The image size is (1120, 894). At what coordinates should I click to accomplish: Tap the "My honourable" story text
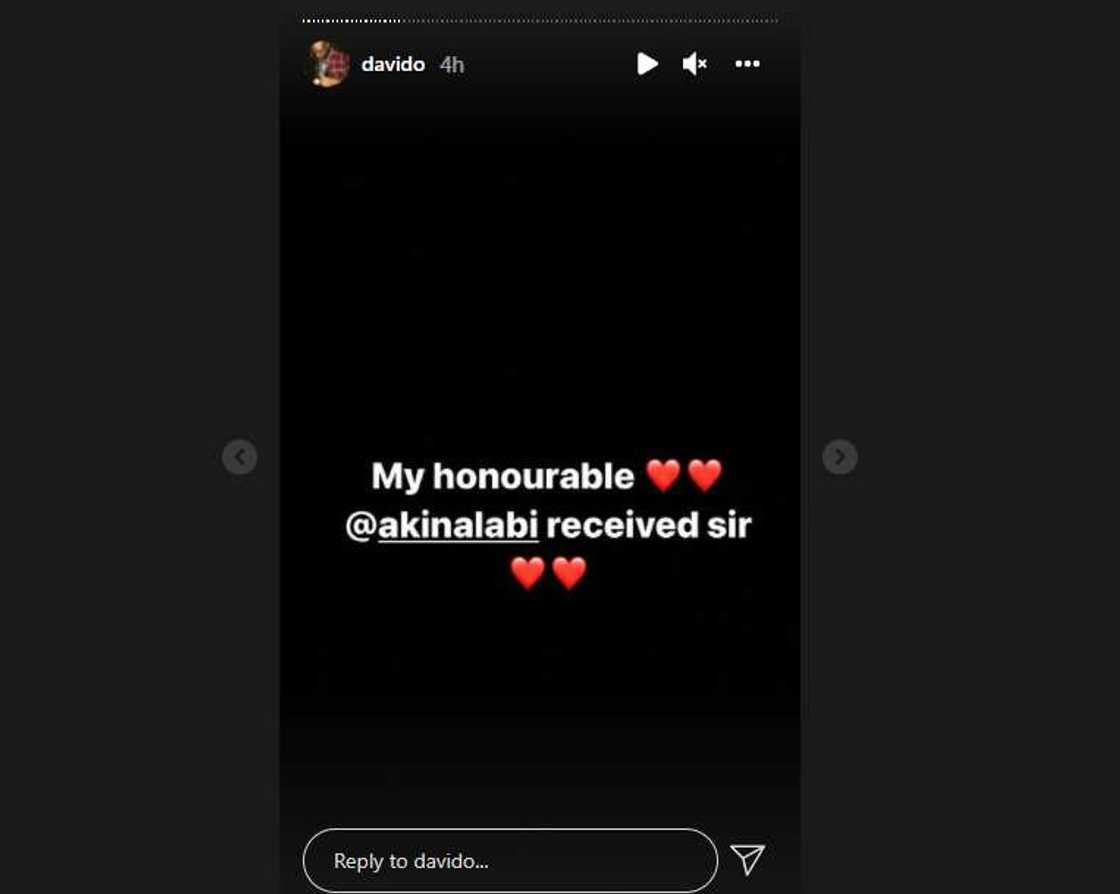503,476
